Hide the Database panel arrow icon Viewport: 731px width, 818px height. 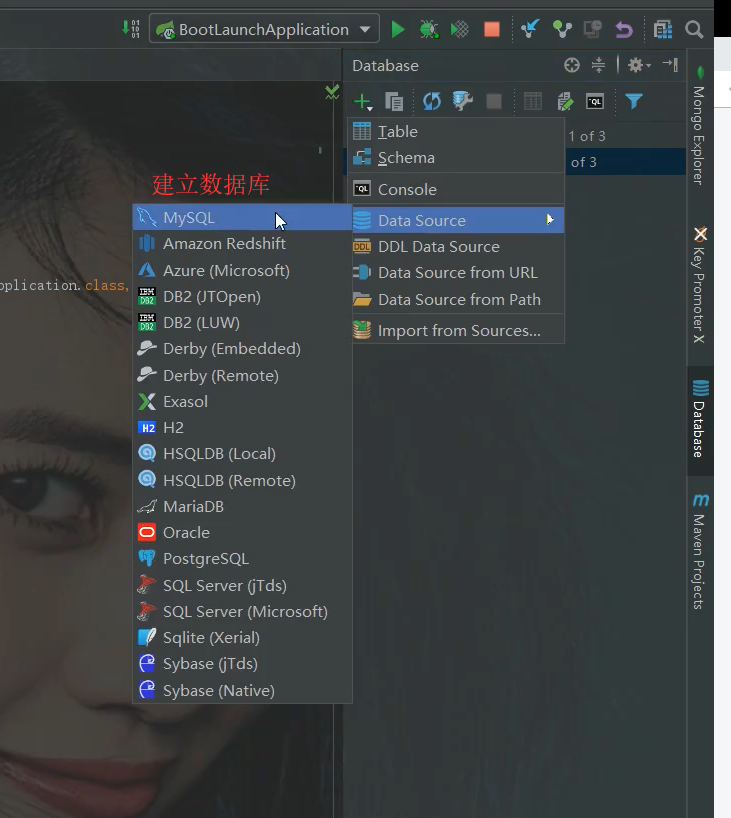click(x=670, y=65)
